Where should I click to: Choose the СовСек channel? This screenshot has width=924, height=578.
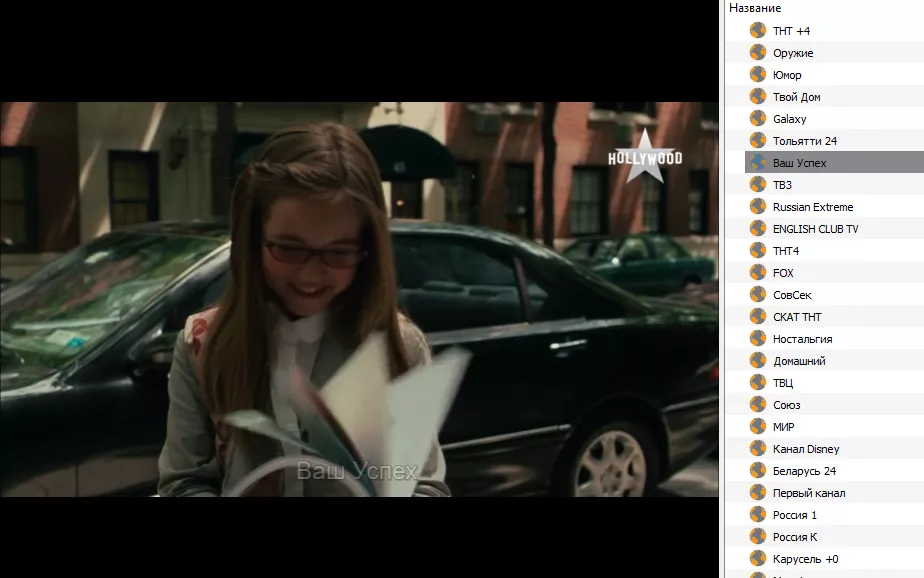click(x=793, y=295)
